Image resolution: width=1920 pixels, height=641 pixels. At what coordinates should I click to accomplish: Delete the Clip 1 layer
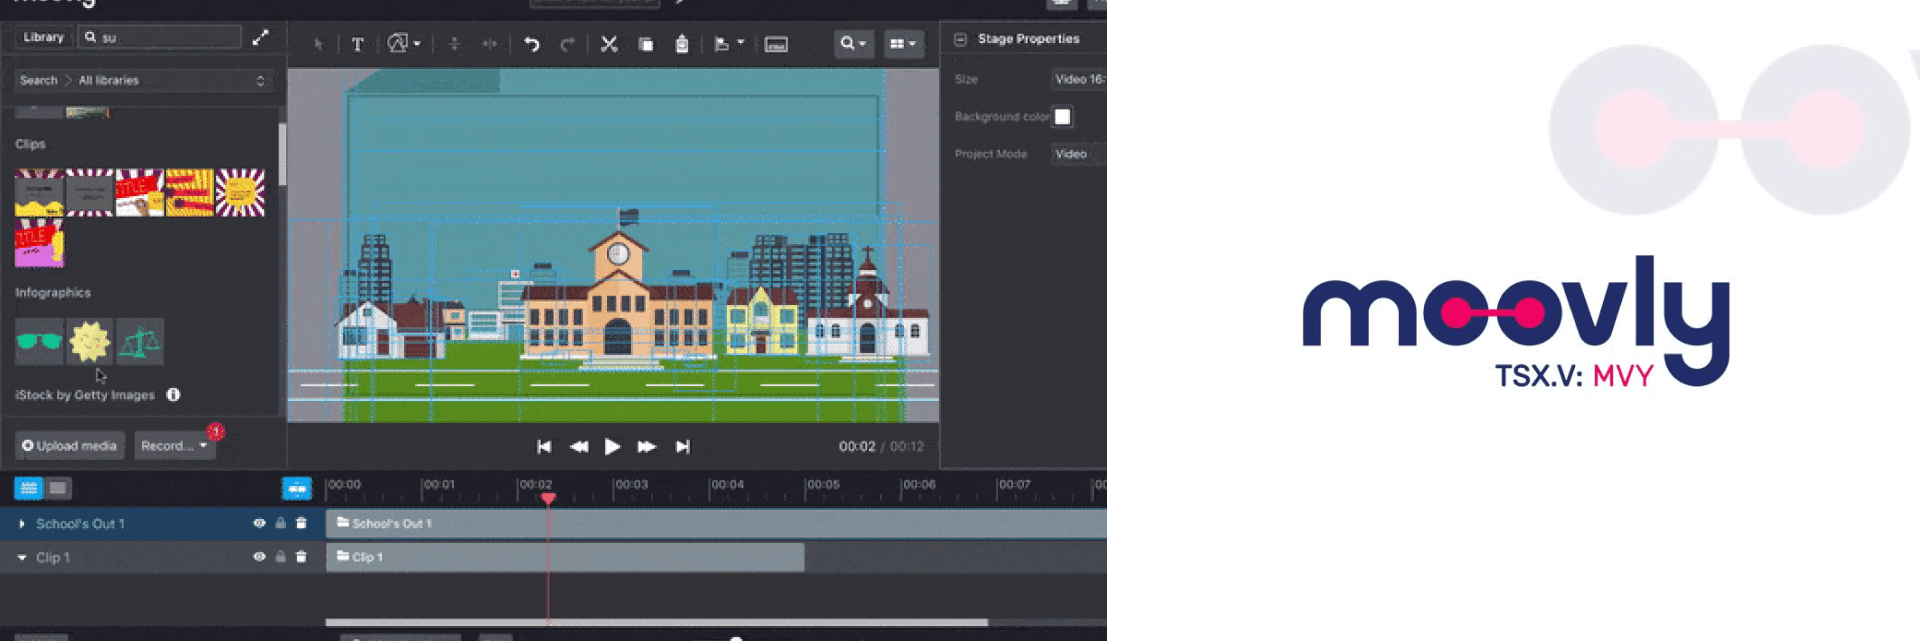click(301, 556)
